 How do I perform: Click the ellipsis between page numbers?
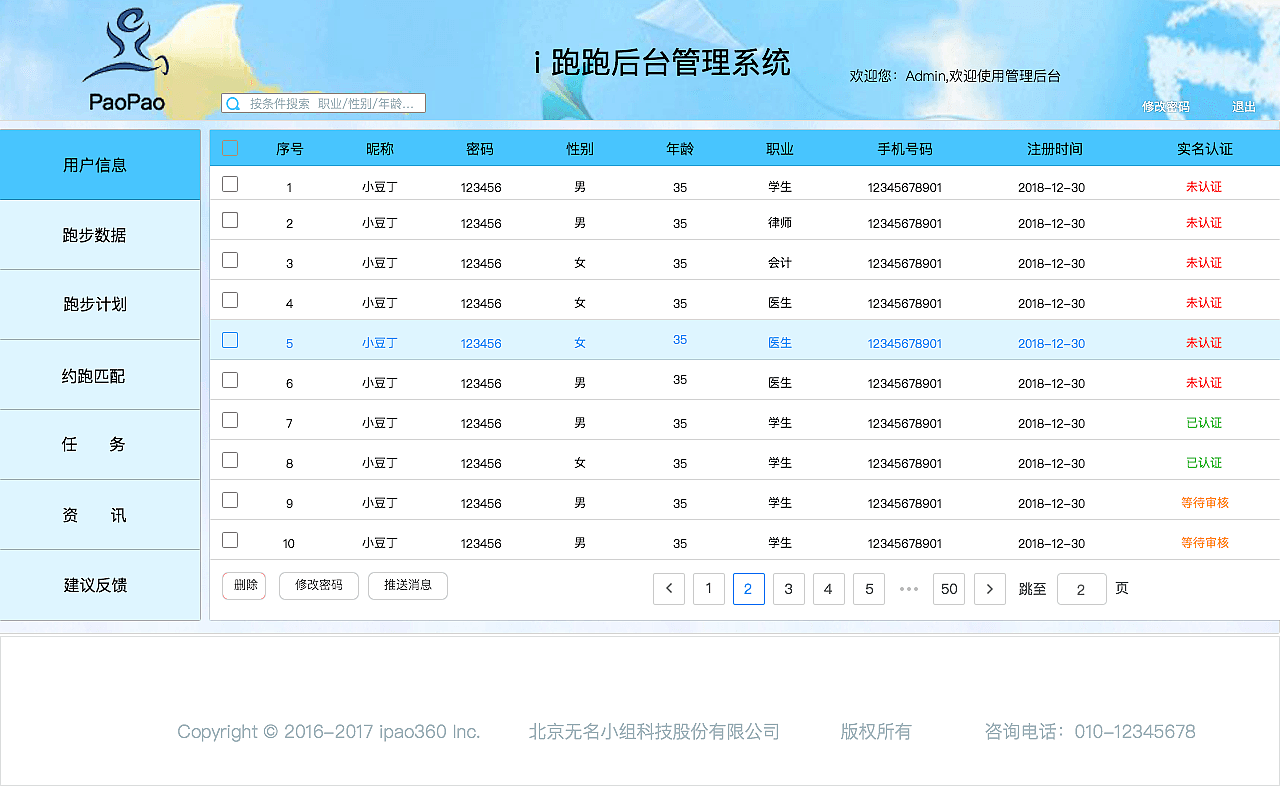[x=908, y=589]
